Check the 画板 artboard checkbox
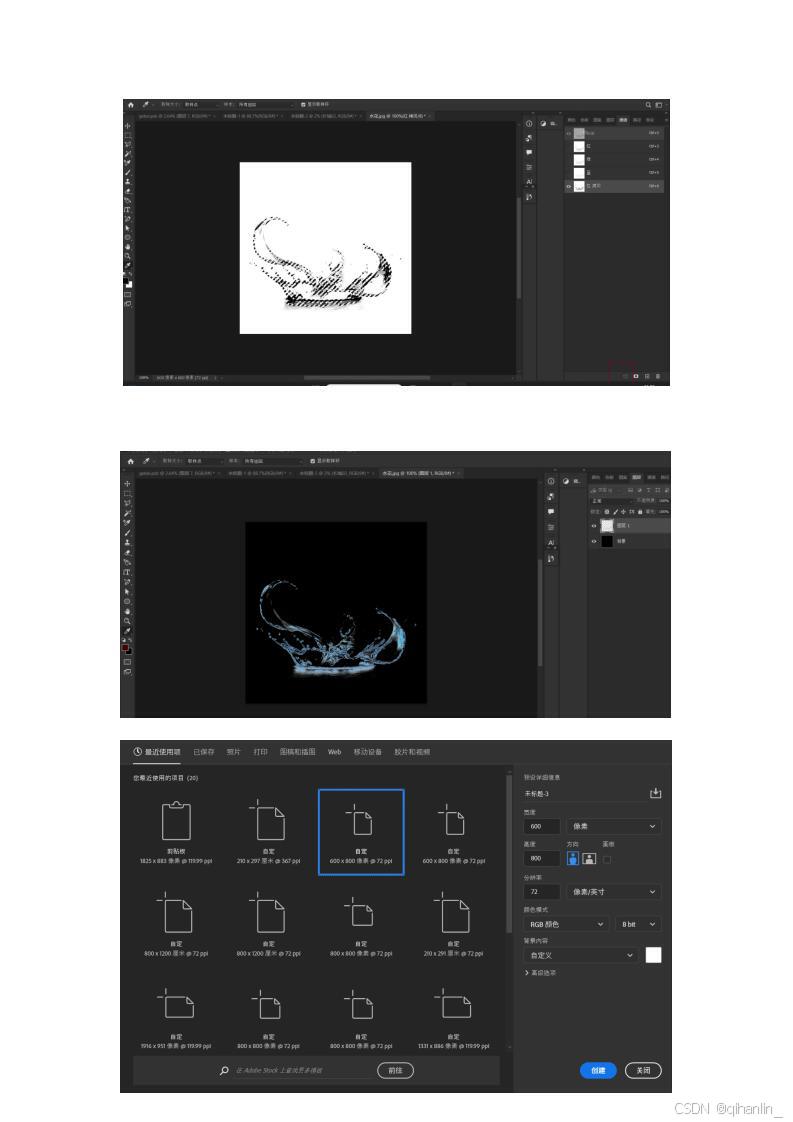The width and height of the screenshot is (793, 1122). [x=607, y=859]
